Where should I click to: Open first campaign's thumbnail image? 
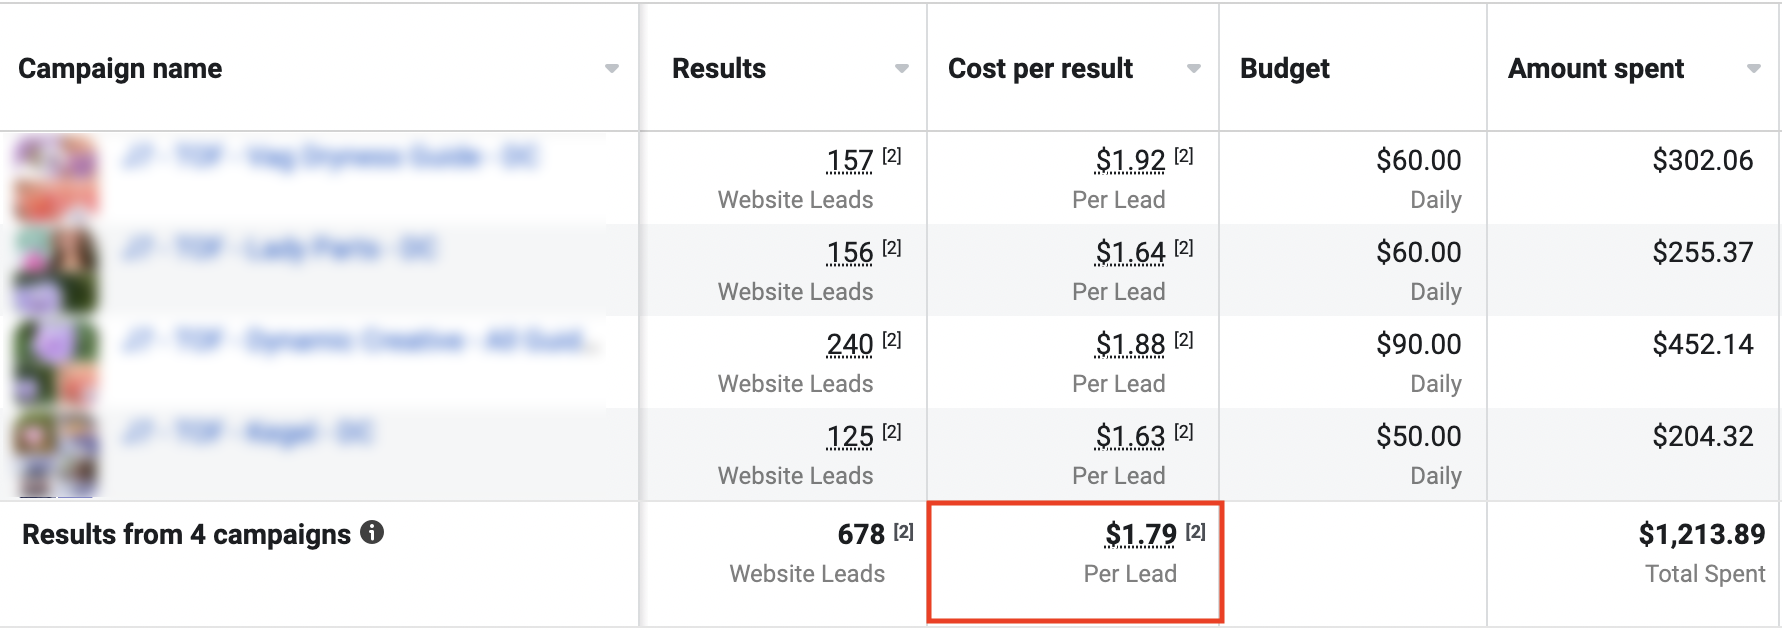point(55,178)
